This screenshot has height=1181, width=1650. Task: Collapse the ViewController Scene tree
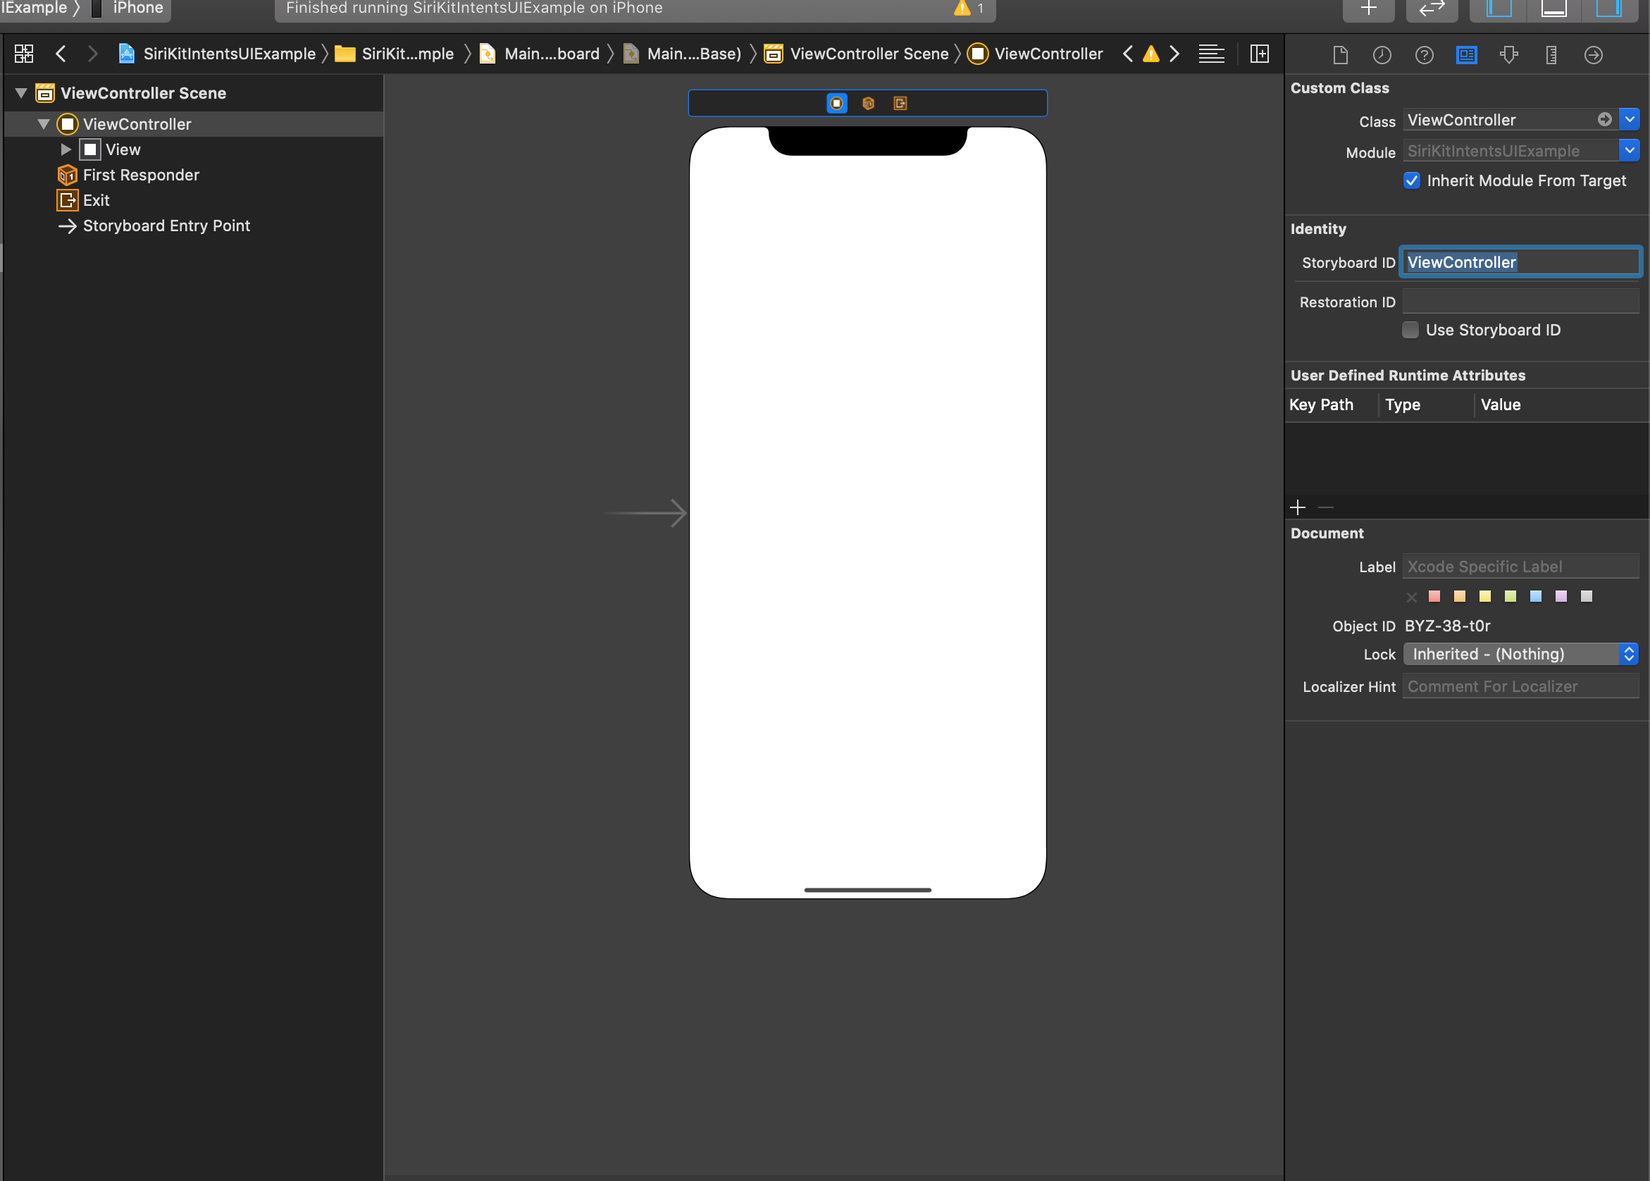pos(21,93)
